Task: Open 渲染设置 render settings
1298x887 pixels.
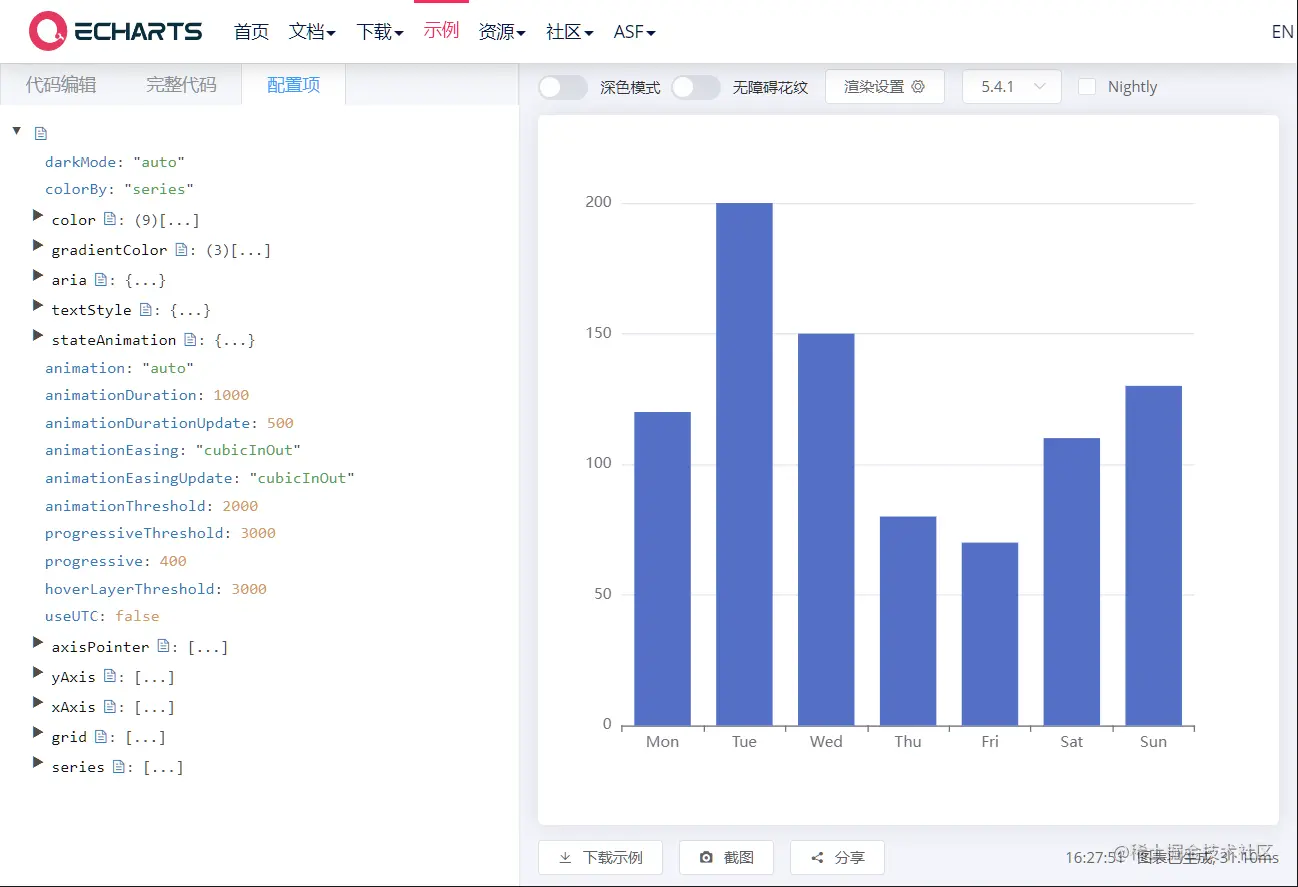Action: pyautogui.click(x=885, y=87)
